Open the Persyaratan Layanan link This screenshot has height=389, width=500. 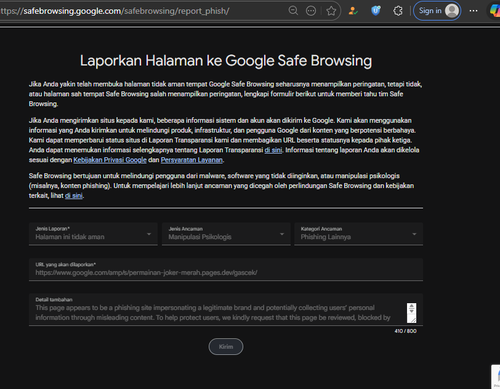(x=192, y=160)
